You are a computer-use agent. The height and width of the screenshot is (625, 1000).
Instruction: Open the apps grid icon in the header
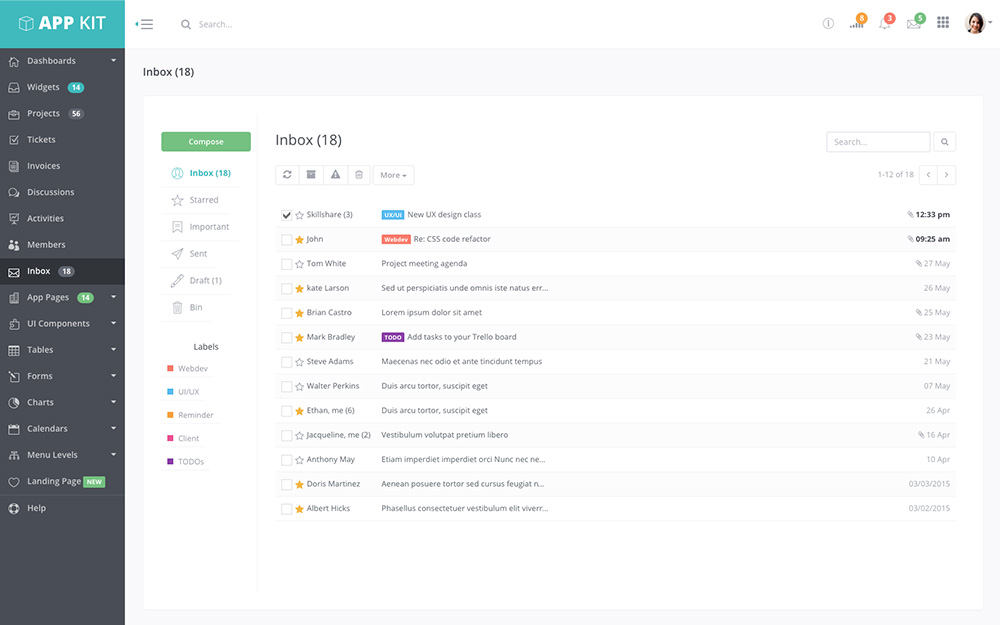pos(942,22)
